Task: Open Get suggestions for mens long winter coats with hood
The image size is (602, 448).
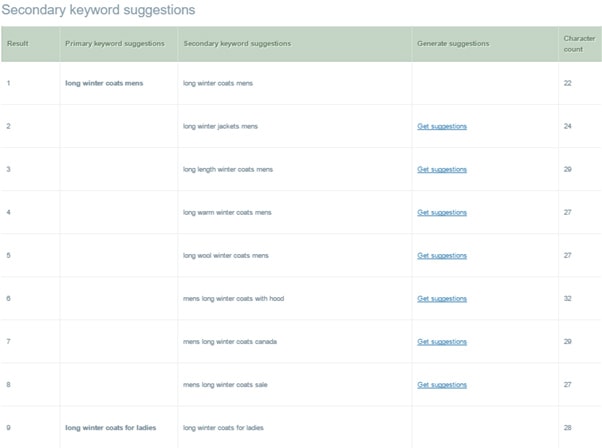Action: 442,299
